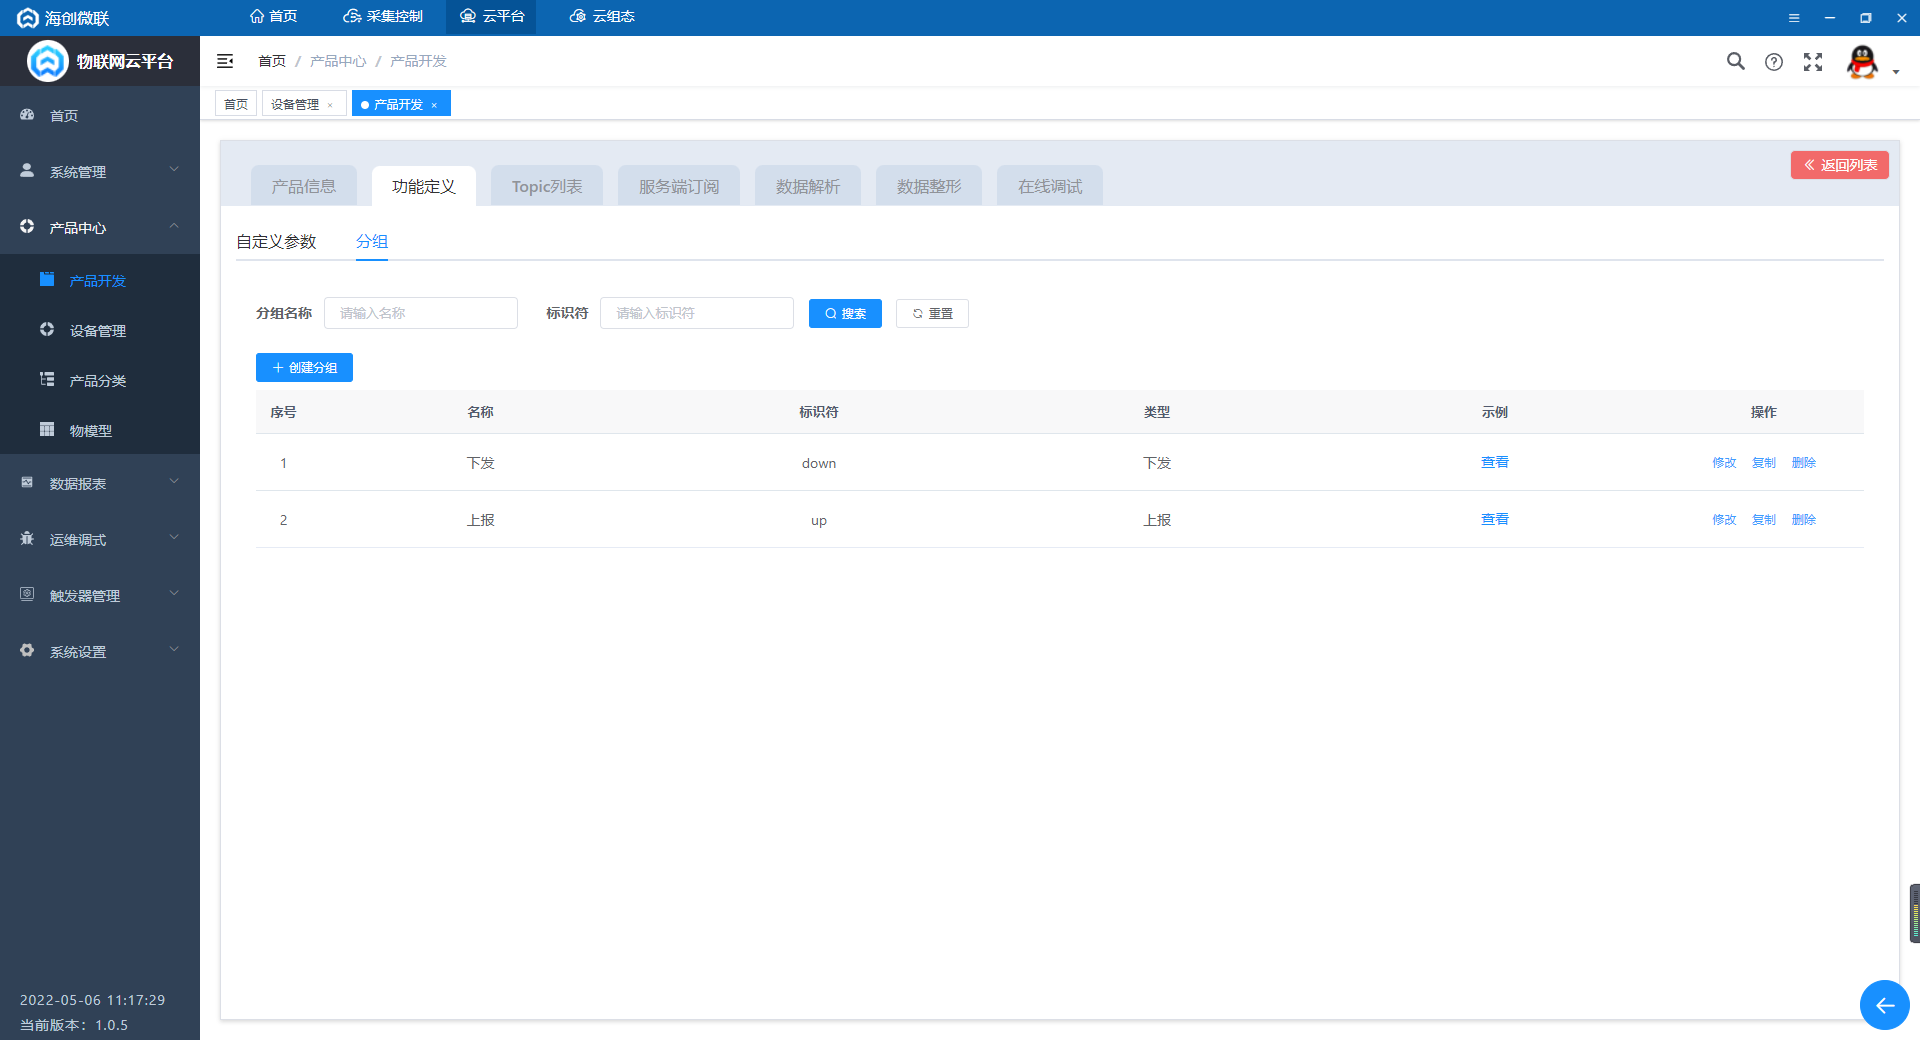1920x1040 pixels.
Task: Click 查看 for the 下发 row
Action: [x=1495, y=462]
